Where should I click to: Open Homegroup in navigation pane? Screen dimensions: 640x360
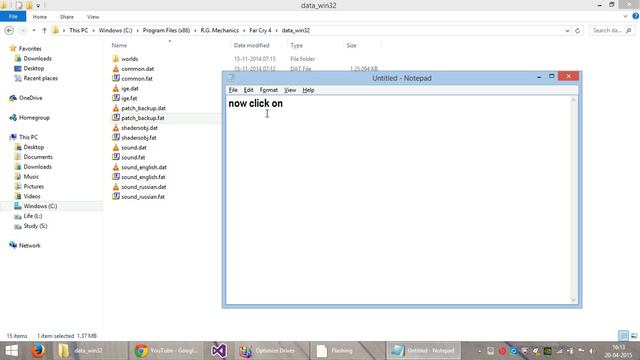coord(34,118)
